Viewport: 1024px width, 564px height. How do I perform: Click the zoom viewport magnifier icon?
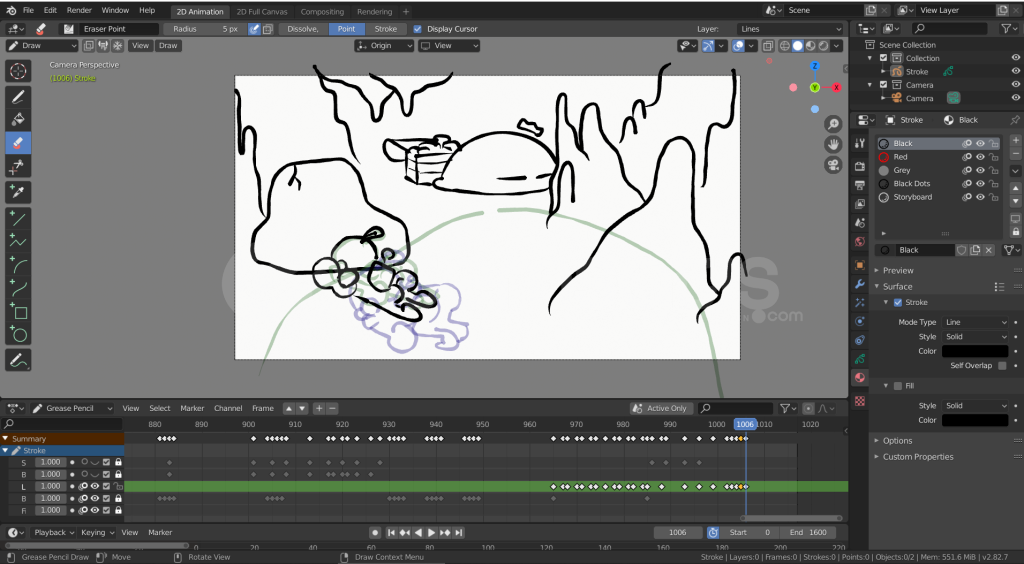(832, 124)
